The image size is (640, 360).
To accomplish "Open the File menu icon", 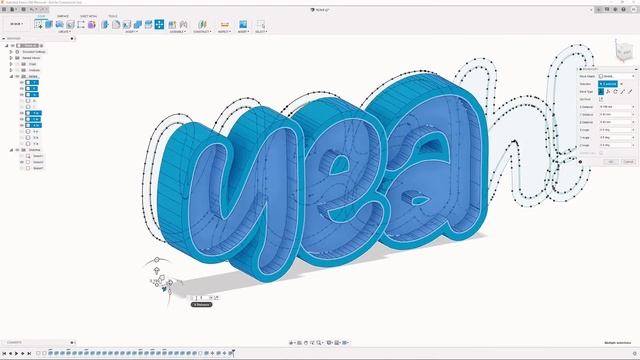I will [x=13, y=9].
